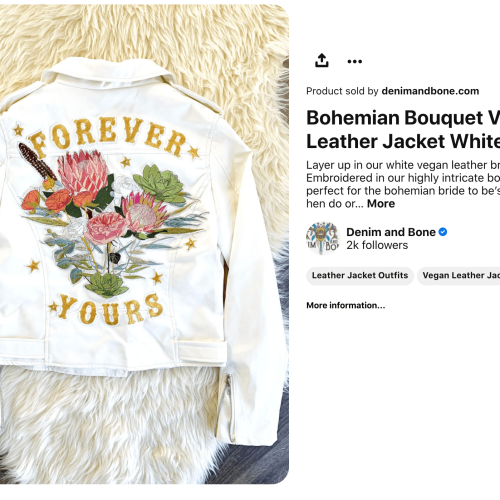500x500 pixels.
Task: Open the Denim and Bone profile name
Action: [x=391, y=232]
